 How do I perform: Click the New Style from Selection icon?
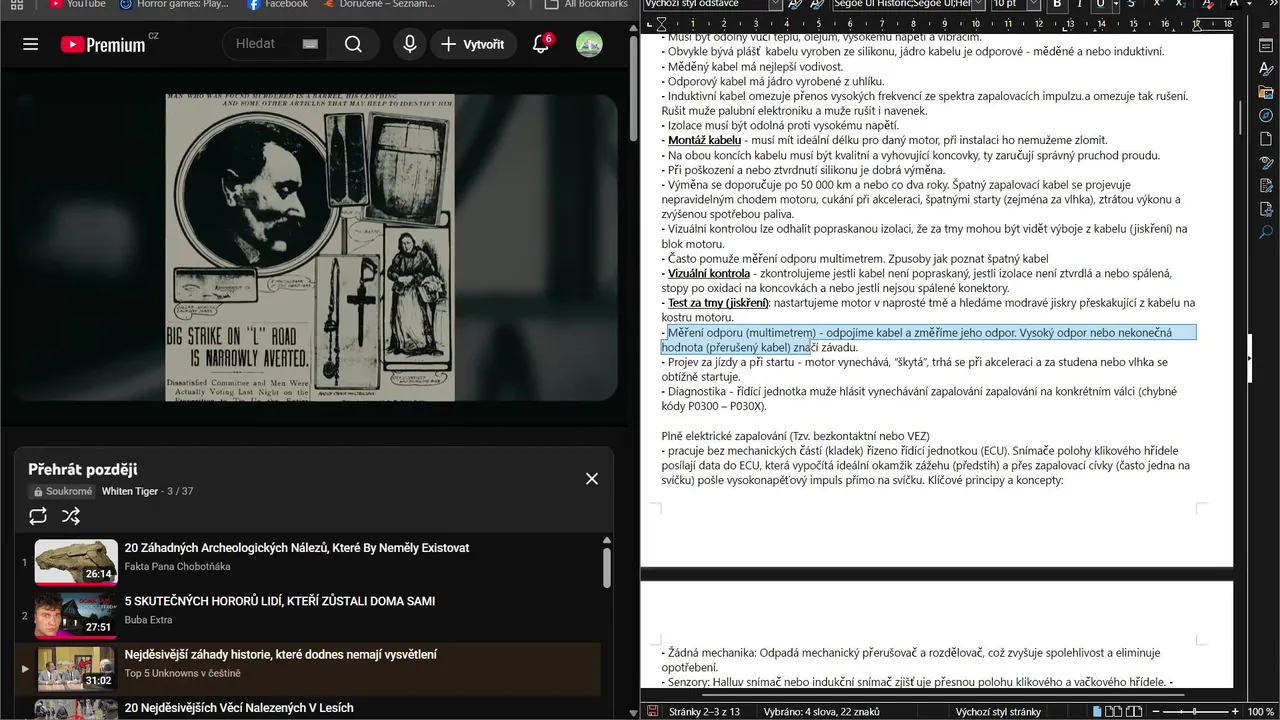pos(817,5)
